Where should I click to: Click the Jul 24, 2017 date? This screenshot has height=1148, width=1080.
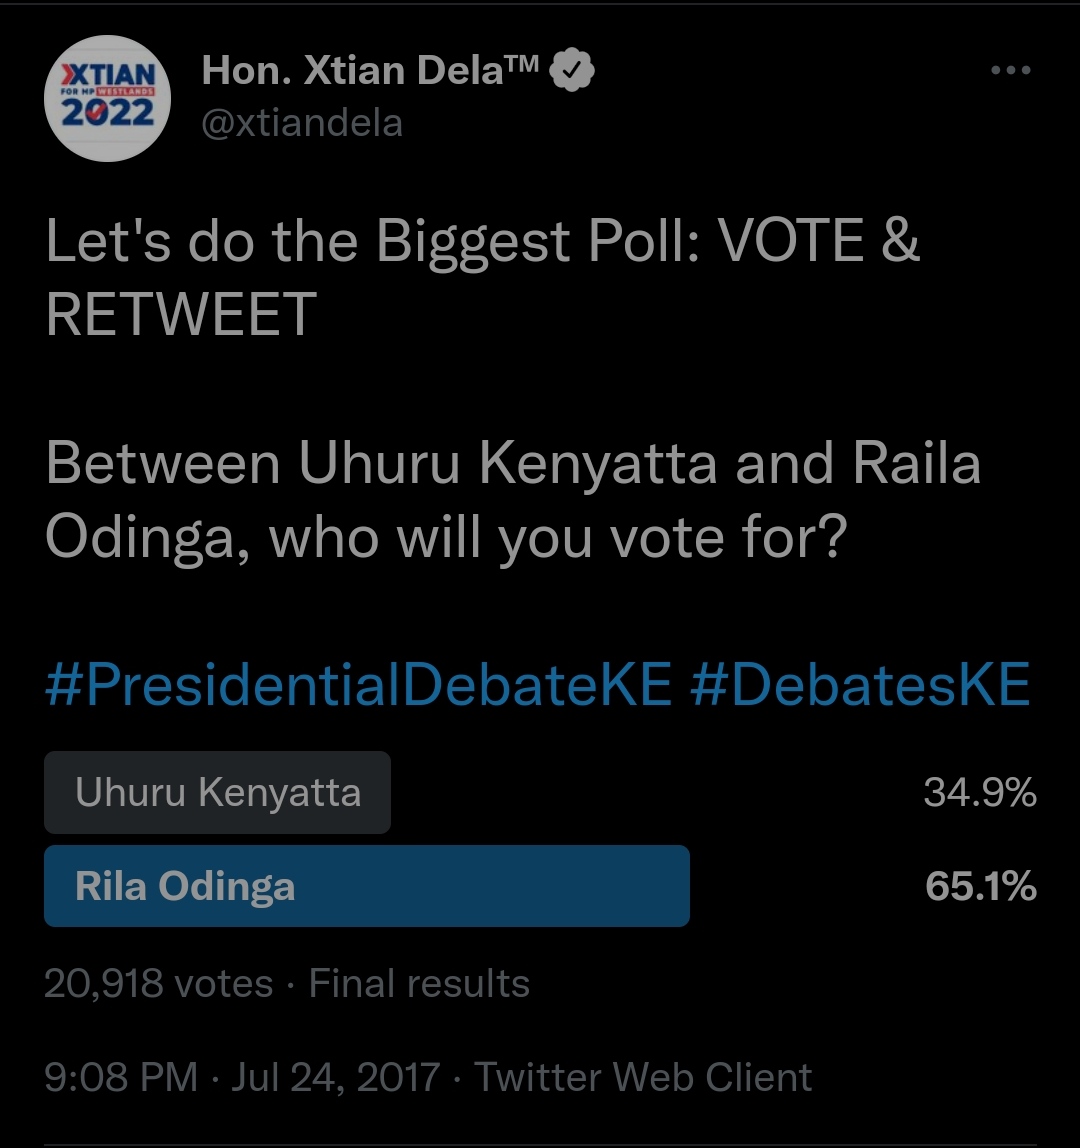pos(336,1077)
